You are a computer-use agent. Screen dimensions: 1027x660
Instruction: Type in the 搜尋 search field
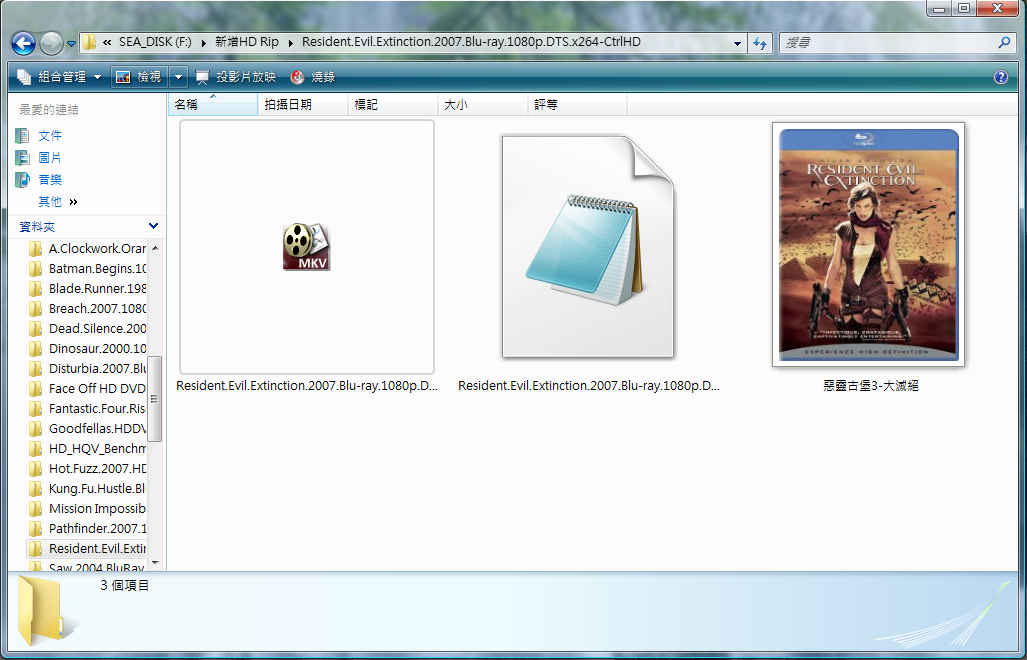pos(885,43)
